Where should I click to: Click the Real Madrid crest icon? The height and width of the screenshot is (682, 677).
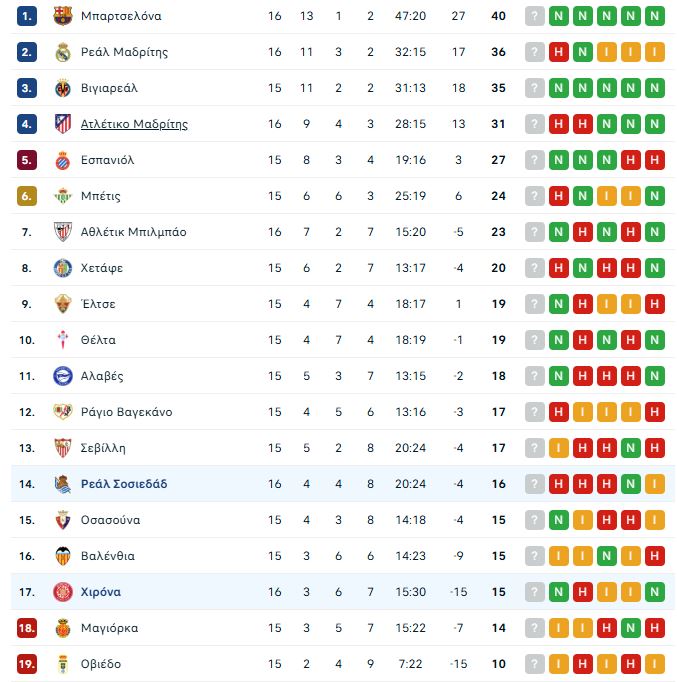click(x=63, y=52)
